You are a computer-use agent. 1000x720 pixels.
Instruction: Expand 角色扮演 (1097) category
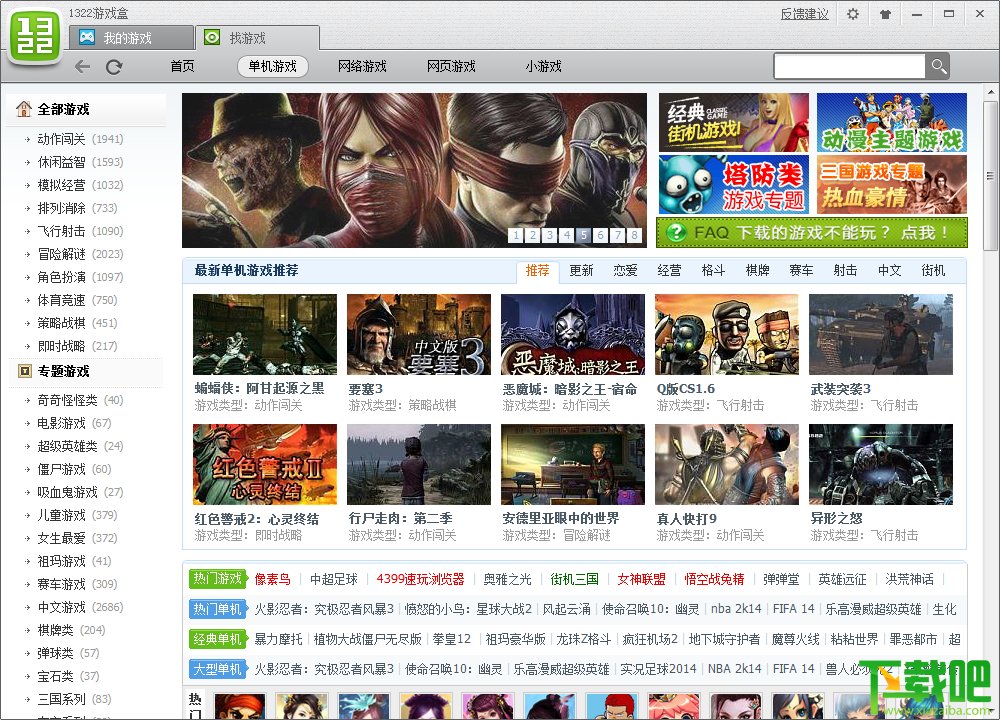80,277
